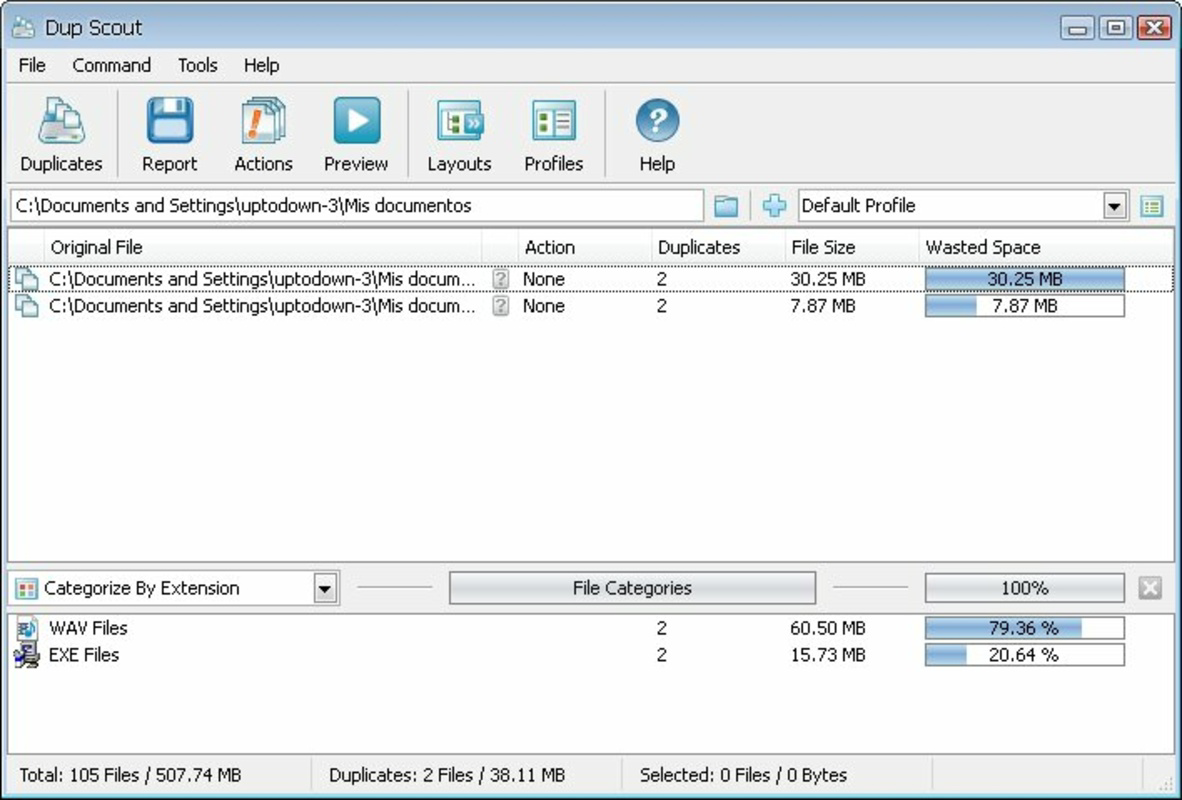Click the Default Profile combo box text
The height and width of the screenshot is (800, 1182).
coord(859,205)
